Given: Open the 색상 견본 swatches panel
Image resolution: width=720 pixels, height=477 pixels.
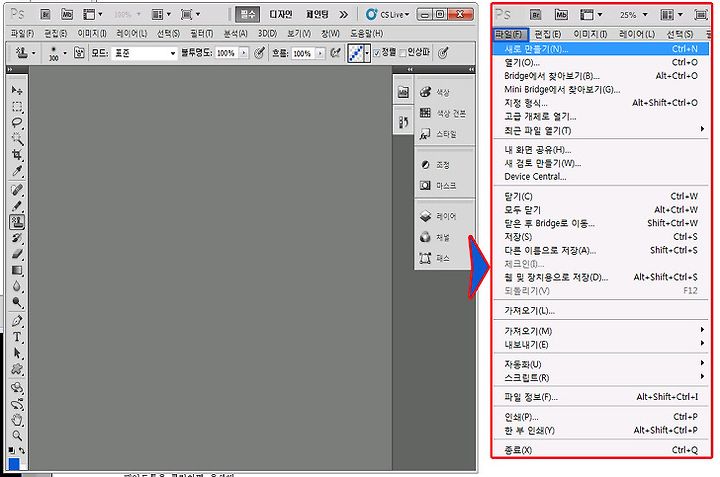Looking at the screenshot, I should coord(443,113).
